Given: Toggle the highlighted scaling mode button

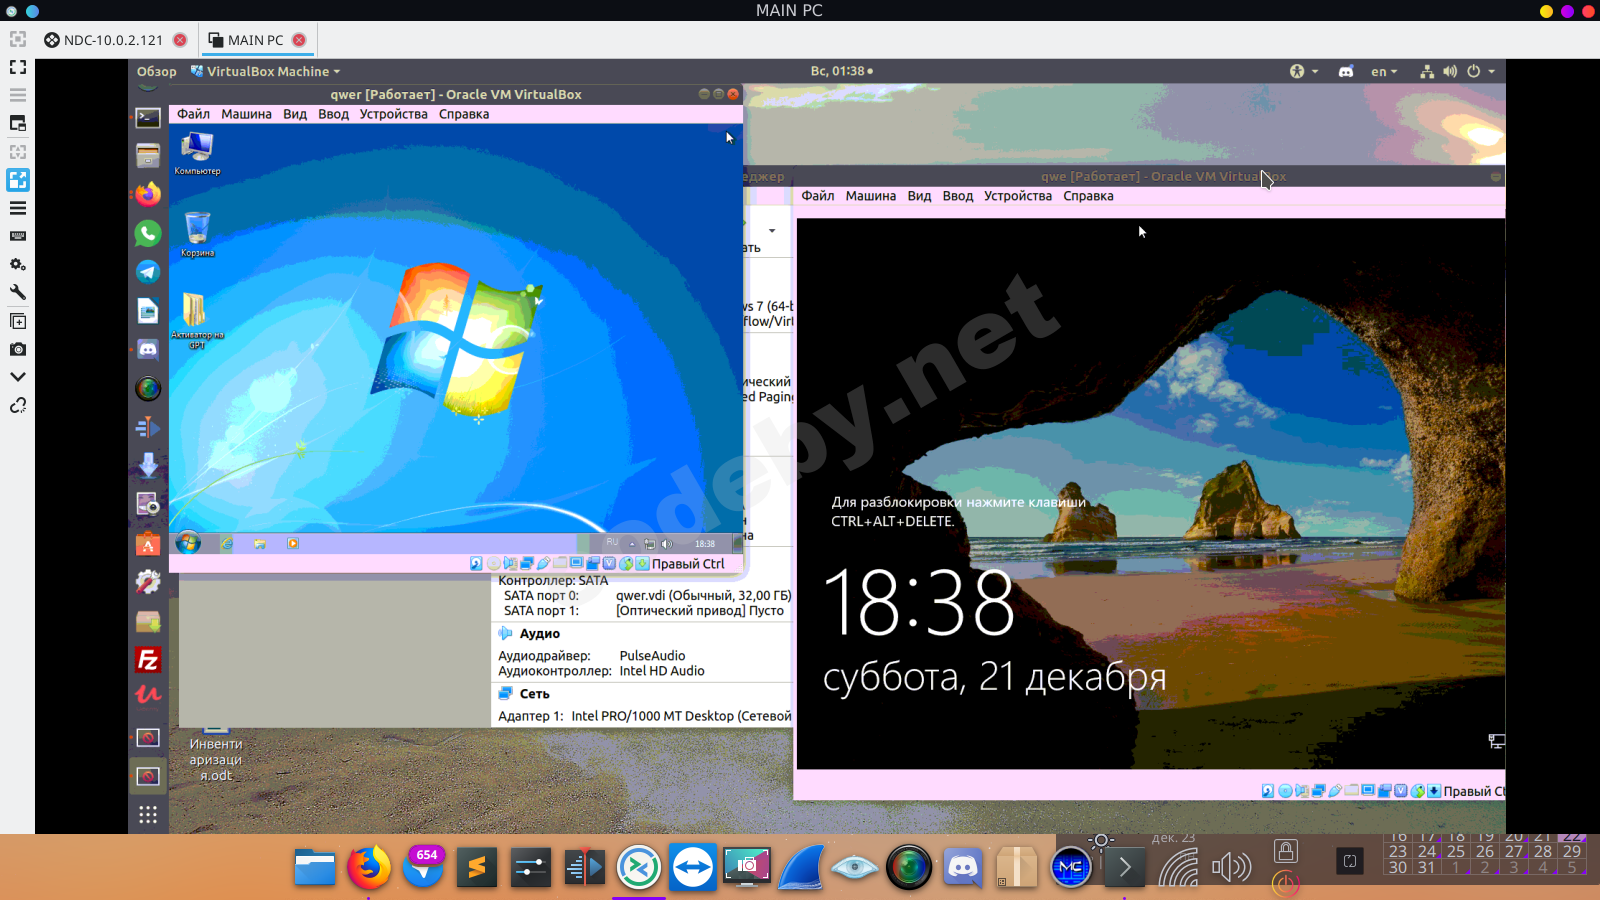Looking at the screenshot, I should [x=18, y=180].
